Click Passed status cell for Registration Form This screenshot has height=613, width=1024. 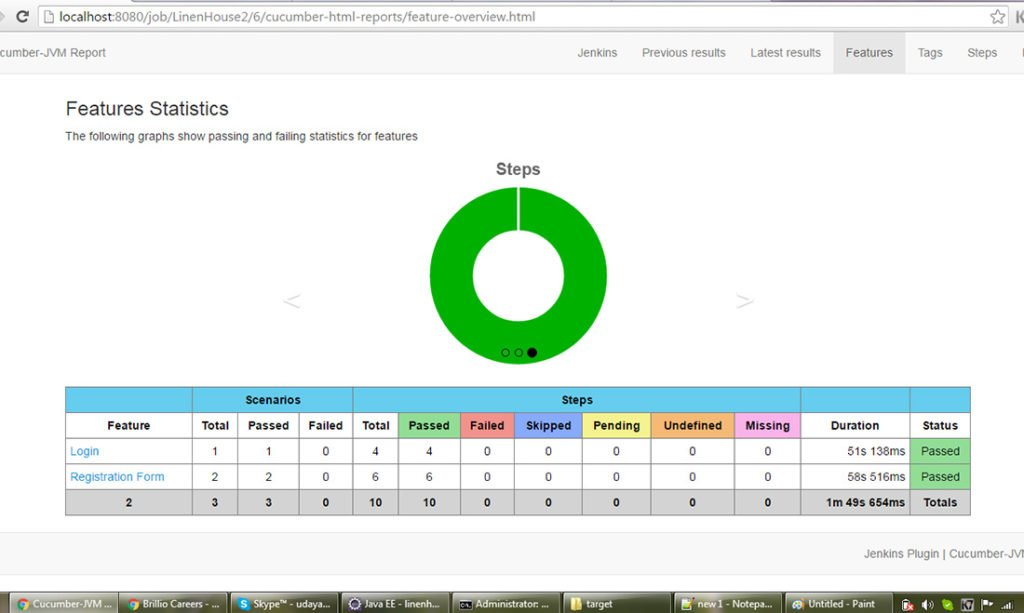coord(940,477)
